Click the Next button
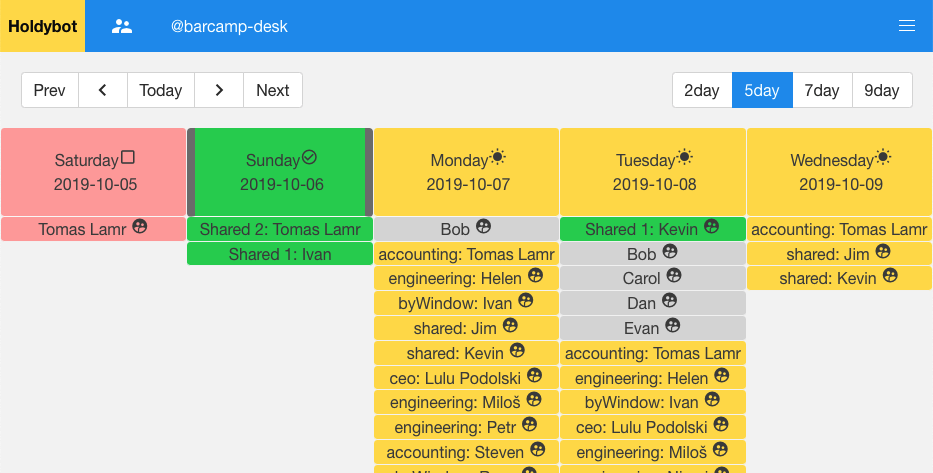This screenshot has width=933, height=473. point(273,90)
